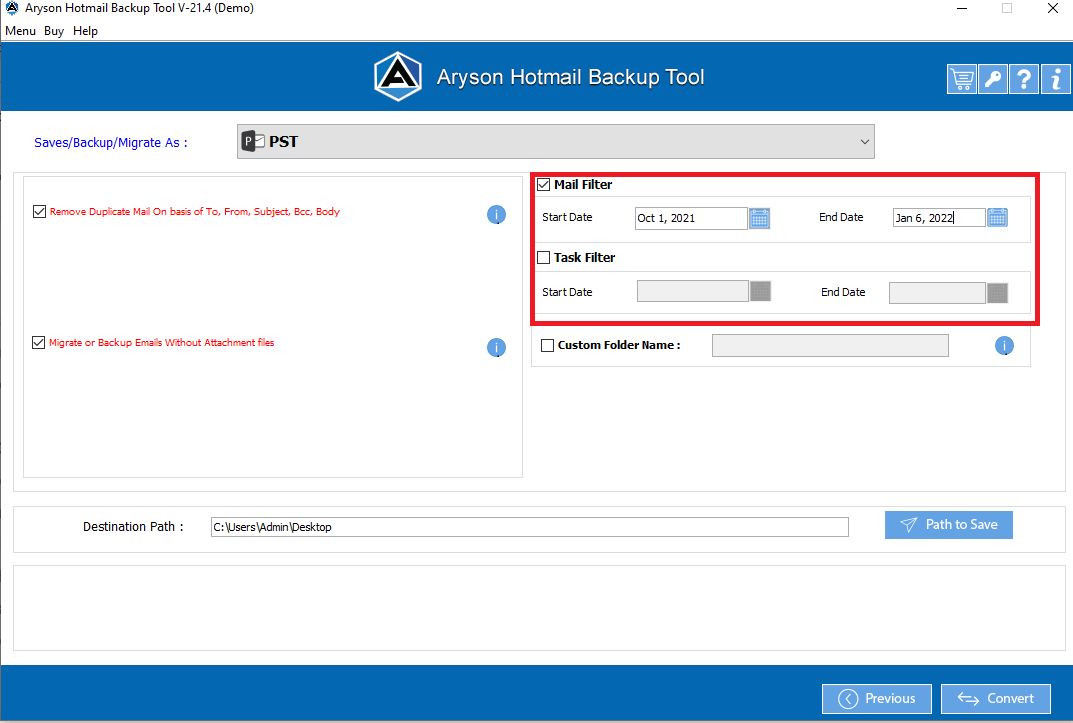This screenshot has height=723, width=1073.
Task: Click the Path to Save button
Action: (x=948, y=525)
